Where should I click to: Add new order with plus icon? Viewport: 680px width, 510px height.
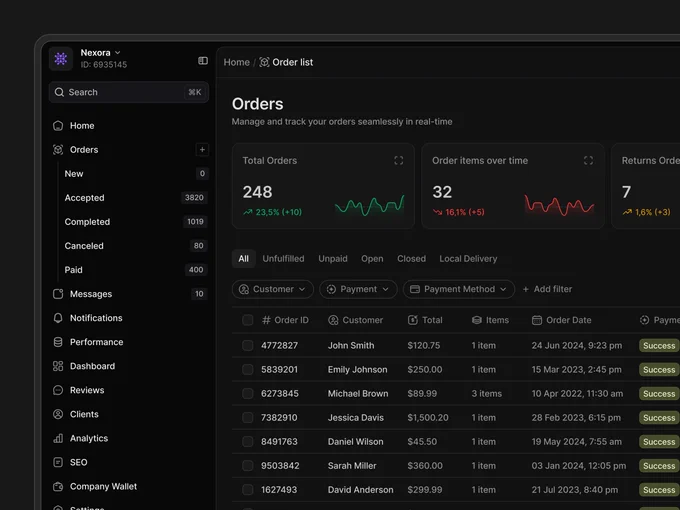[x=202, y=150]
